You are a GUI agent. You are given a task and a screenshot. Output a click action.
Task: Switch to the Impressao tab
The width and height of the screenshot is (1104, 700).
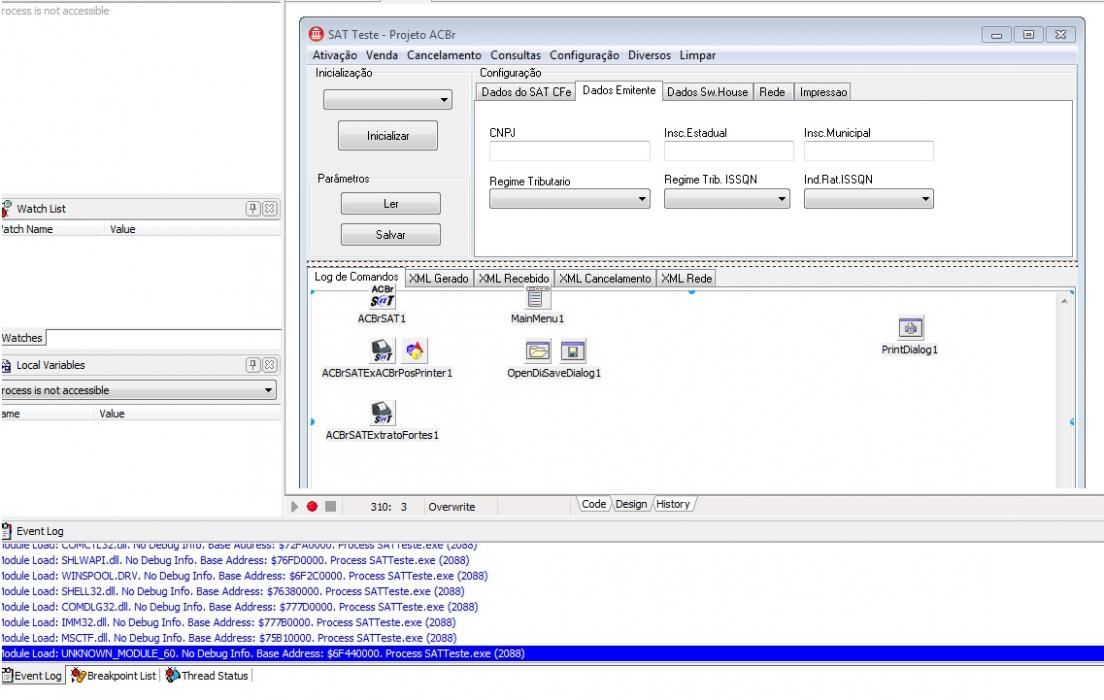click(x=823, y=92)
